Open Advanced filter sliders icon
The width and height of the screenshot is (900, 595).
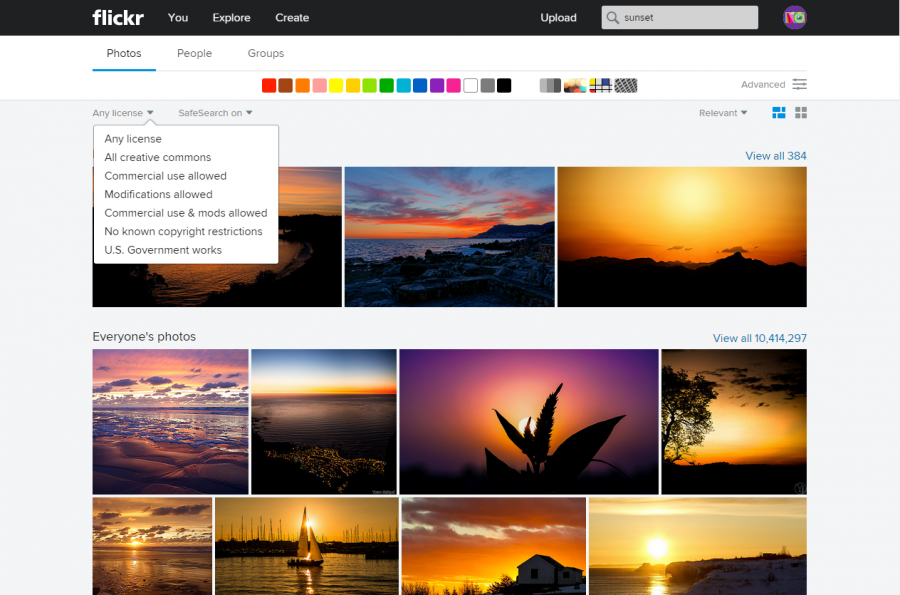799,85
